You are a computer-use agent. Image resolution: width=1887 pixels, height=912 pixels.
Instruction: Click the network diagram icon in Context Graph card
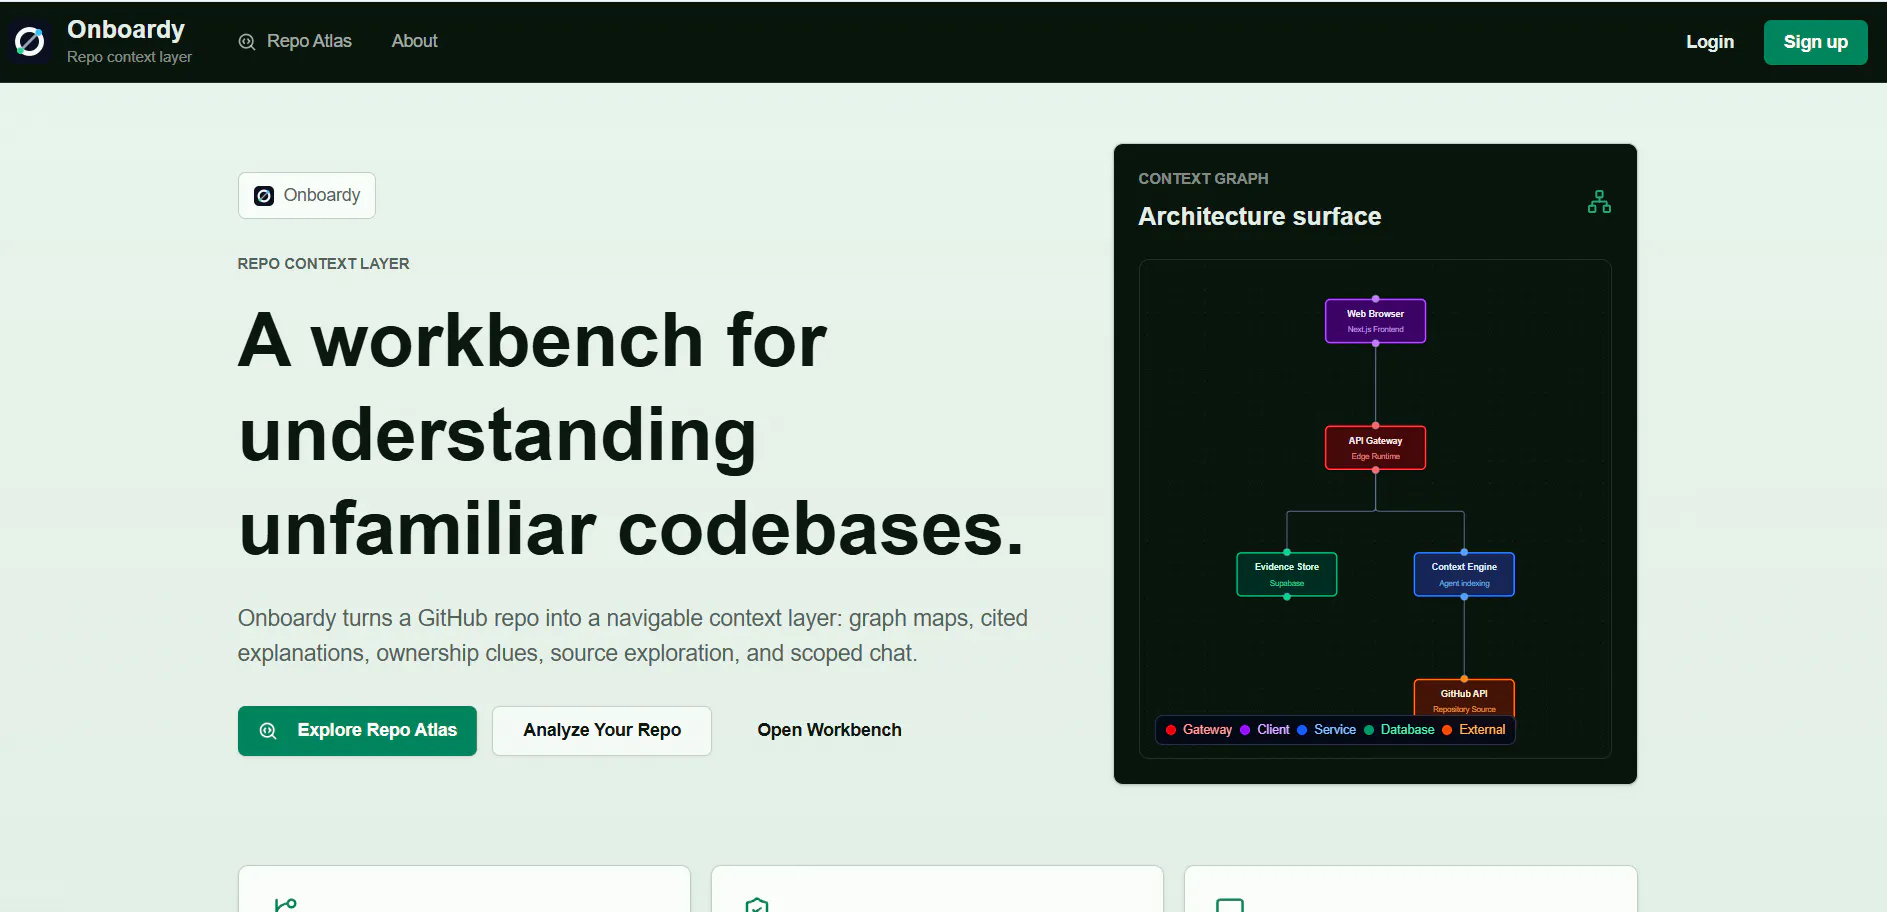1599,202
